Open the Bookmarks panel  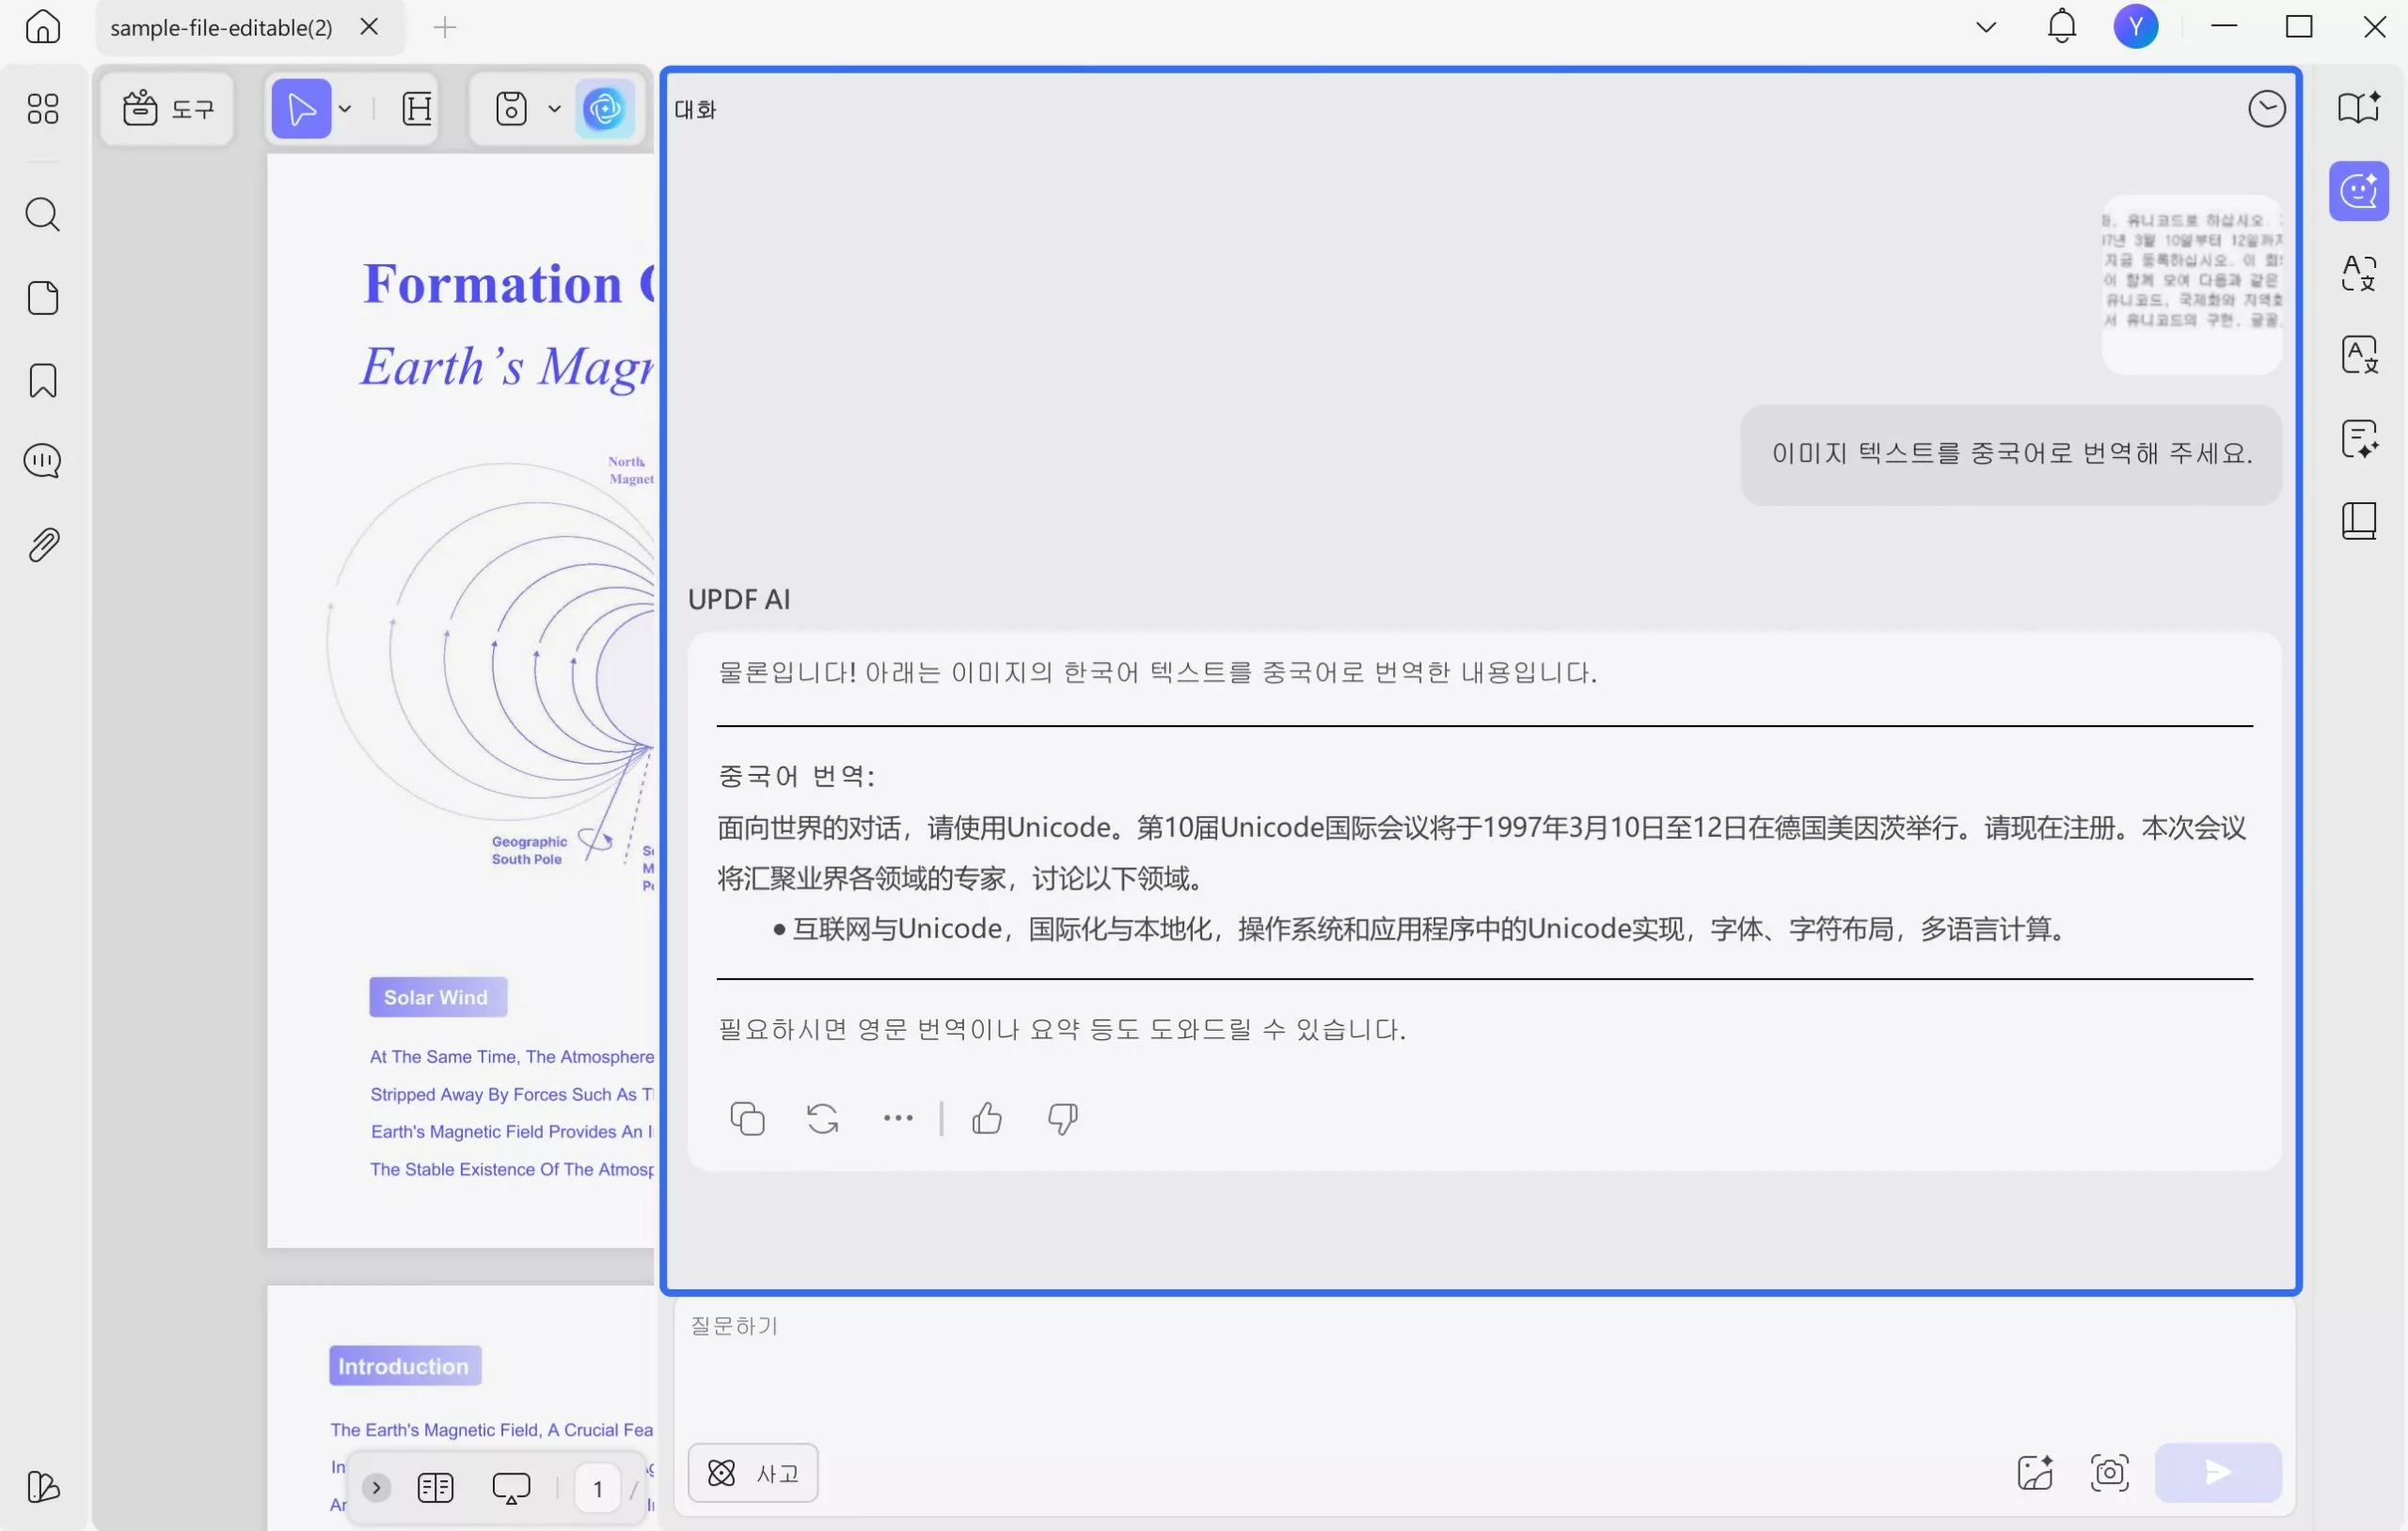click(x=42, y=381)
